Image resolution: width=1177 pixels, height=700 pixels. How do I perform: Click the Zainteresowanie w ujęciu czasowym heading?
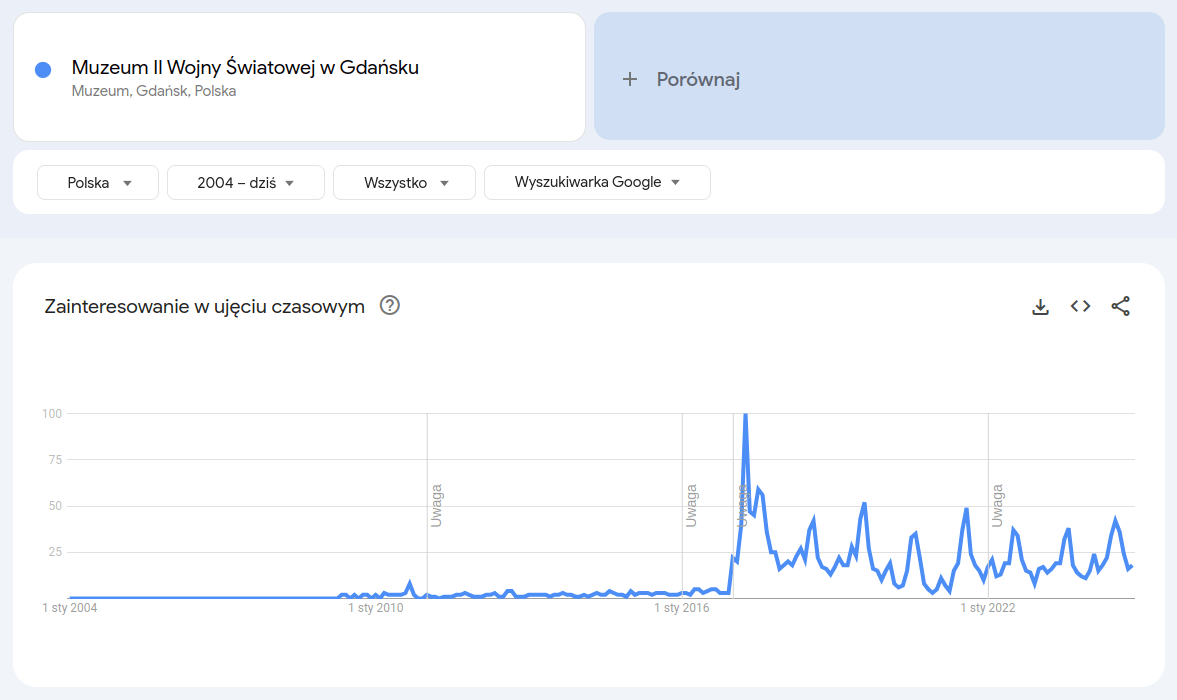click(204, 306)
